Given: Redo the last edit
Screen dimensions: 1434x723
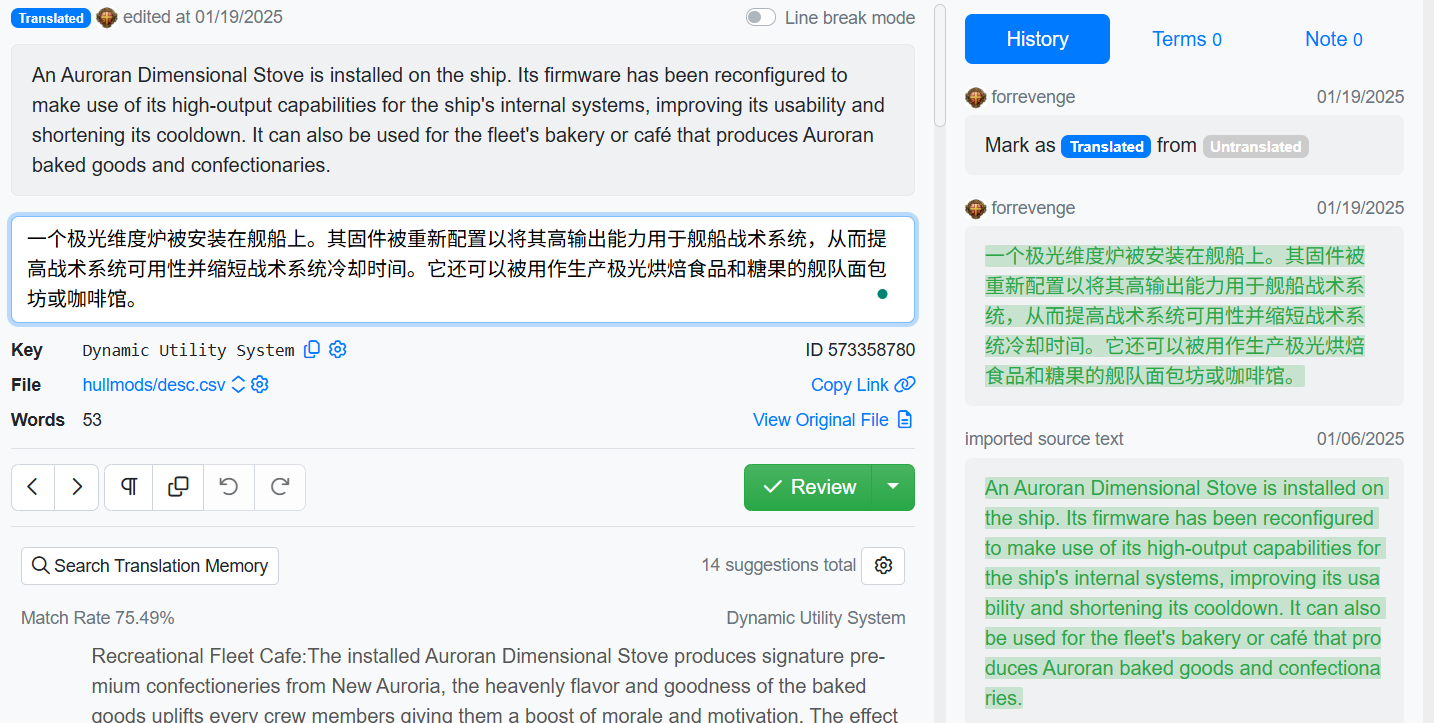Looking at the screenshot, I should click(x=280, y=487).
